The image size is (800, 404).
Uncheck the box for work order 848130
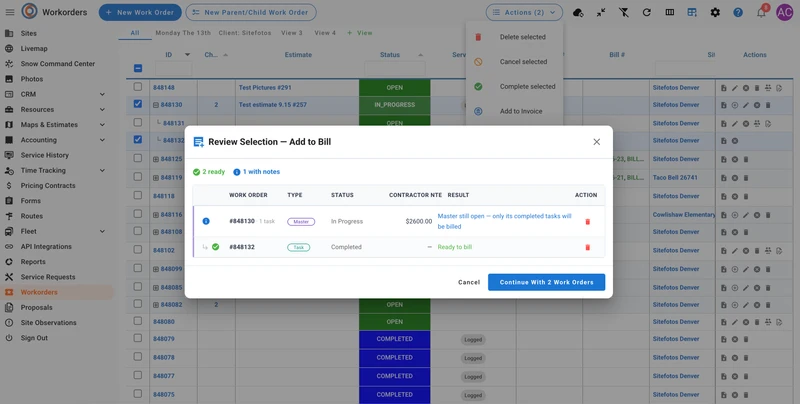(138, 104)
